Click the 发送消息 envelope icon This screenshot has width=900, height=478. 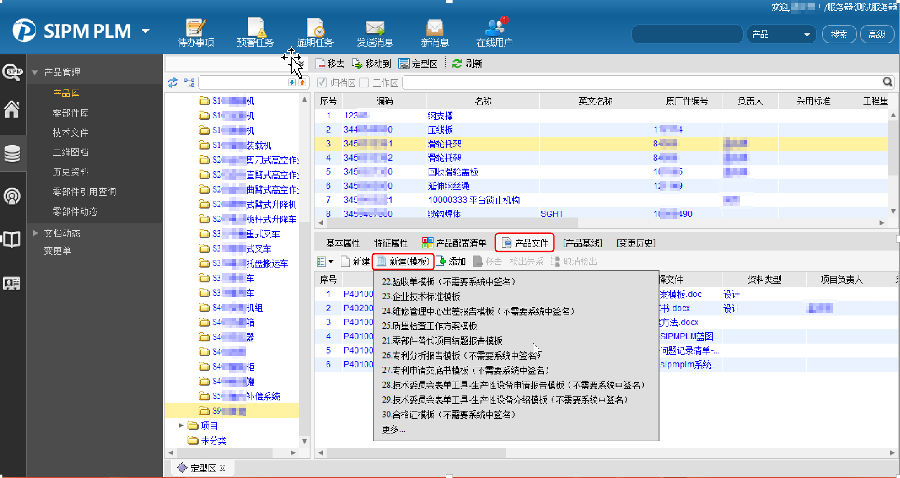point(375,28)
